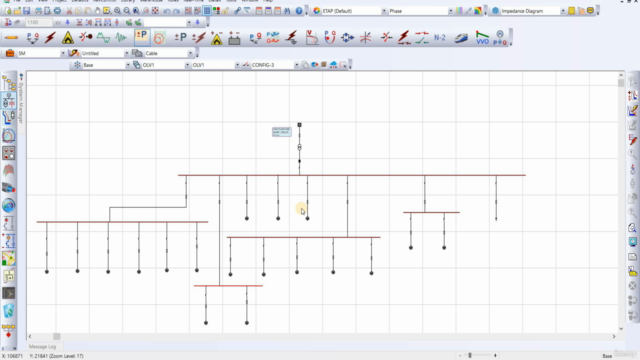Open One-Line Diagram sidebar icon
The height and width of the screenshot is (360, 640).
(9, 100)
